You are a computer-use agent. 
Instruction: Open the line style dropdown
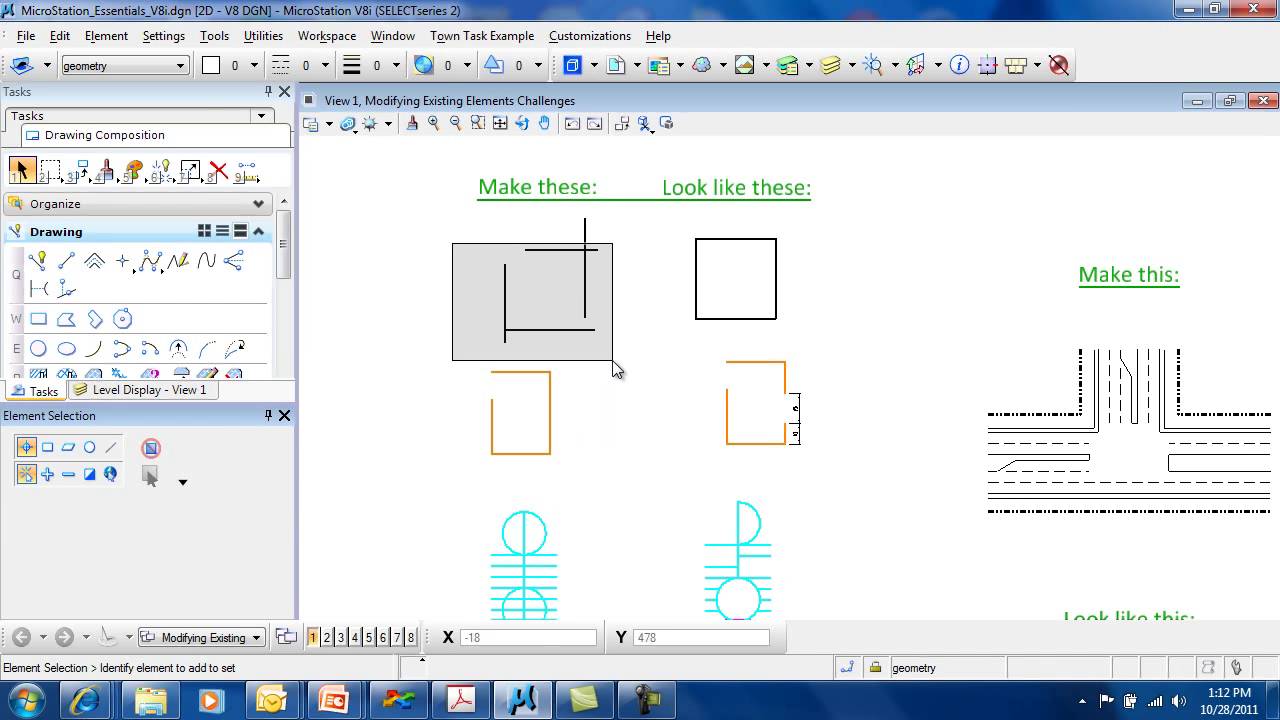point(325,65)
